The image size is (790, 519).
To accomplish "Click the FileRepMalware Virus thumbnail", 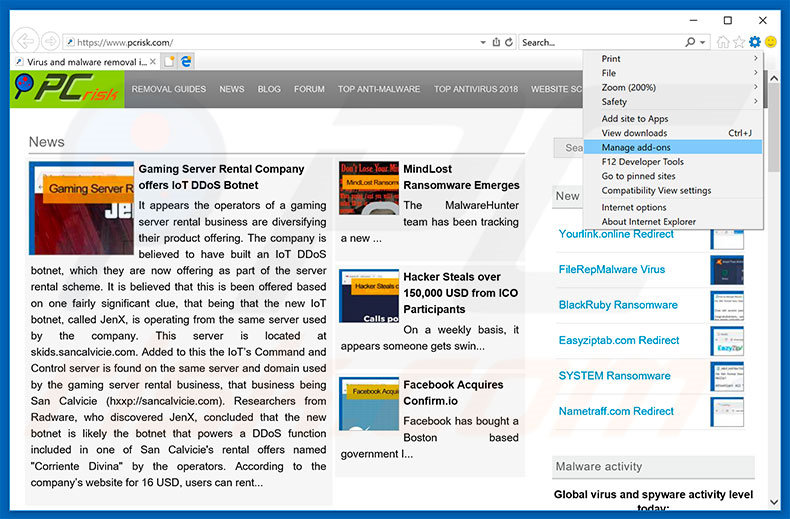I will point(727,270).
